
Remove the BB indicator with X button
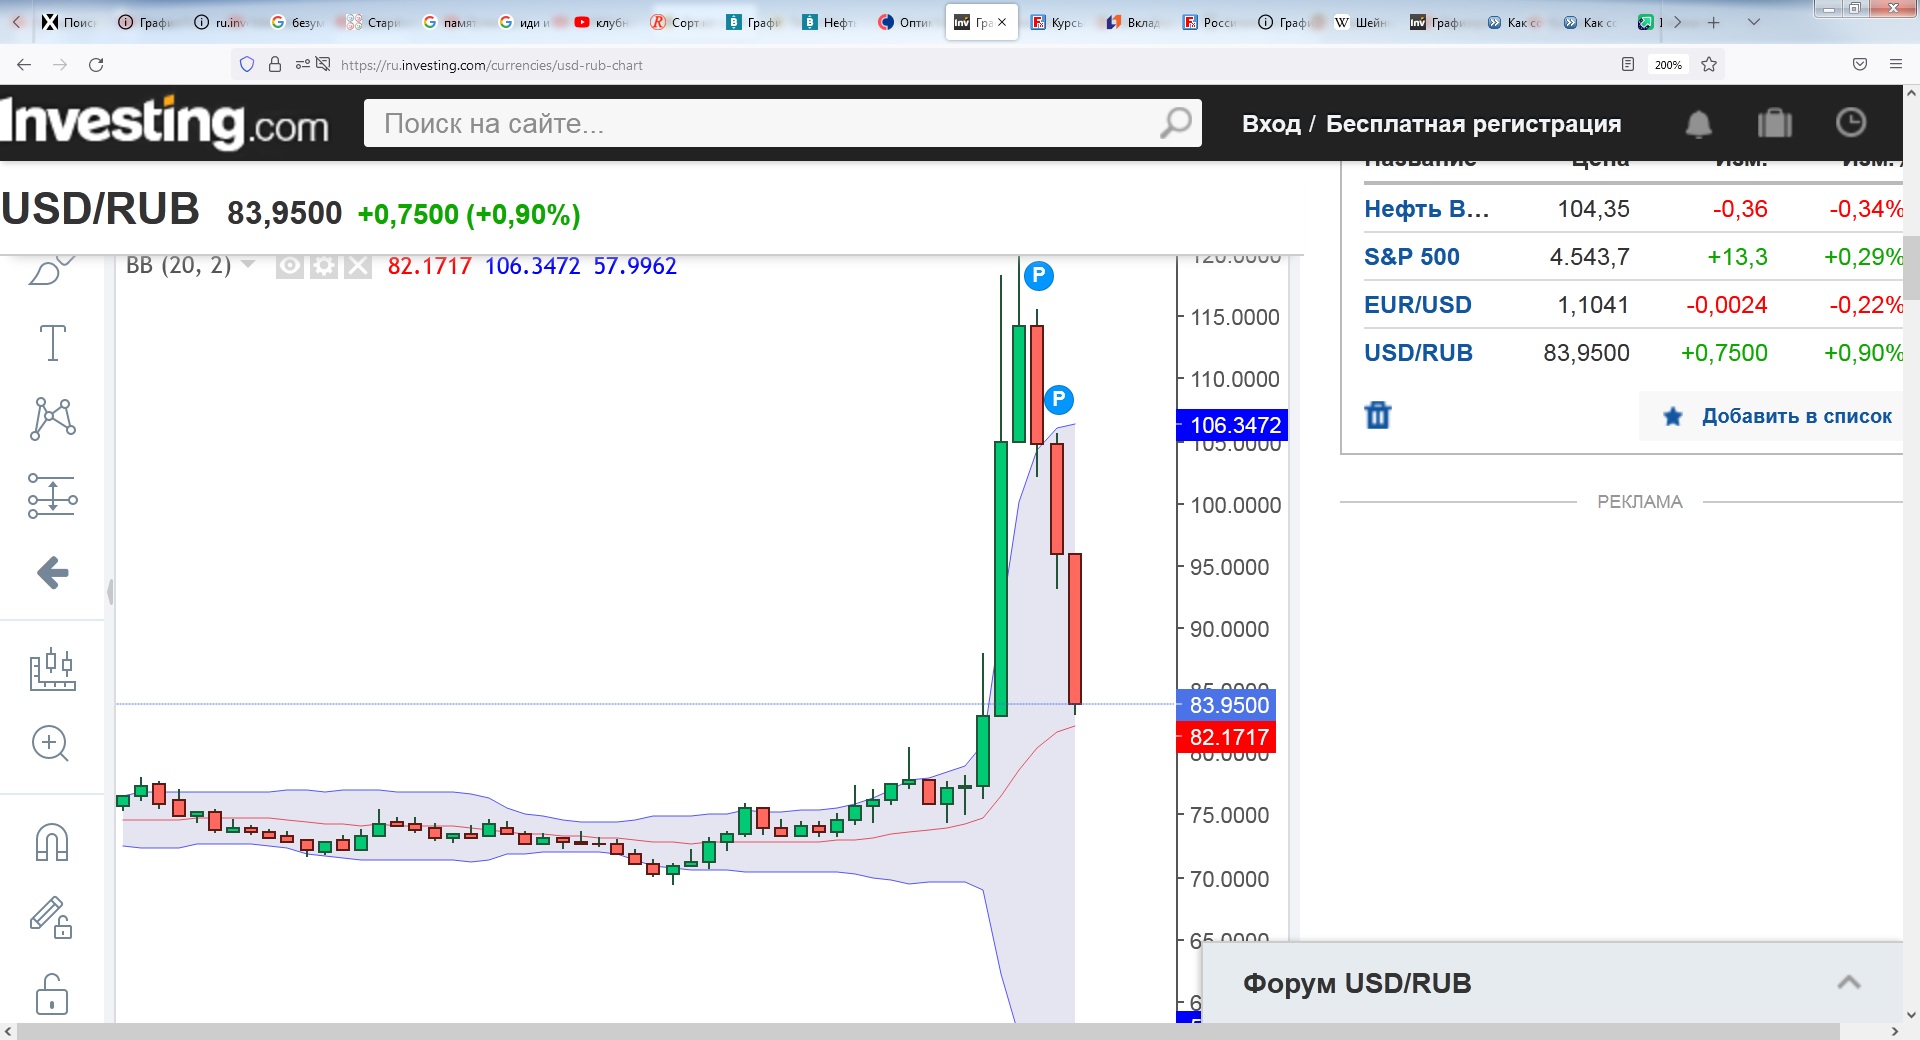(358, 266)
